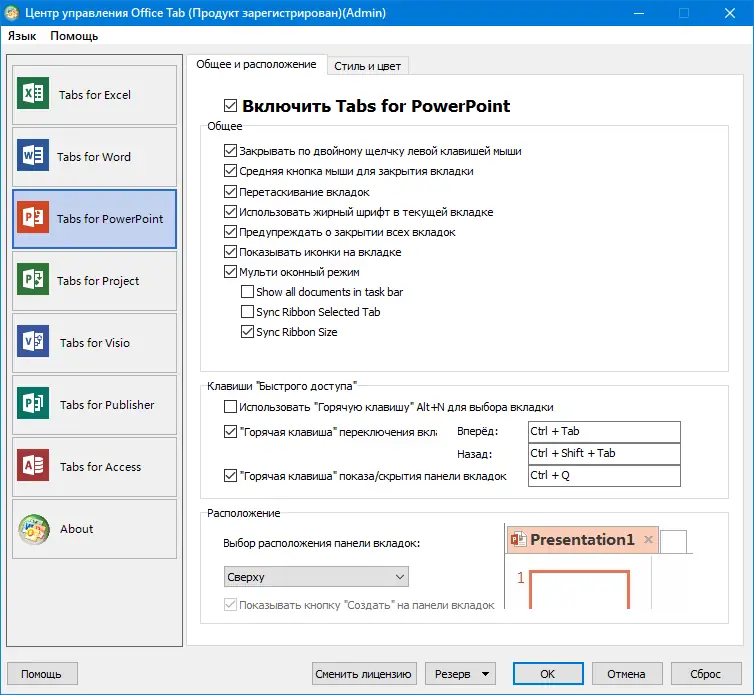Open the Access icon entry

tap(33, 466)
